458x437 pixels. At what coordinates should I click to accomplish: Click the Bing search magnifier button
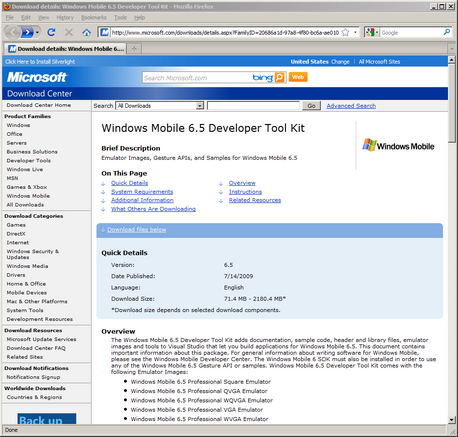tap(279, 77)
